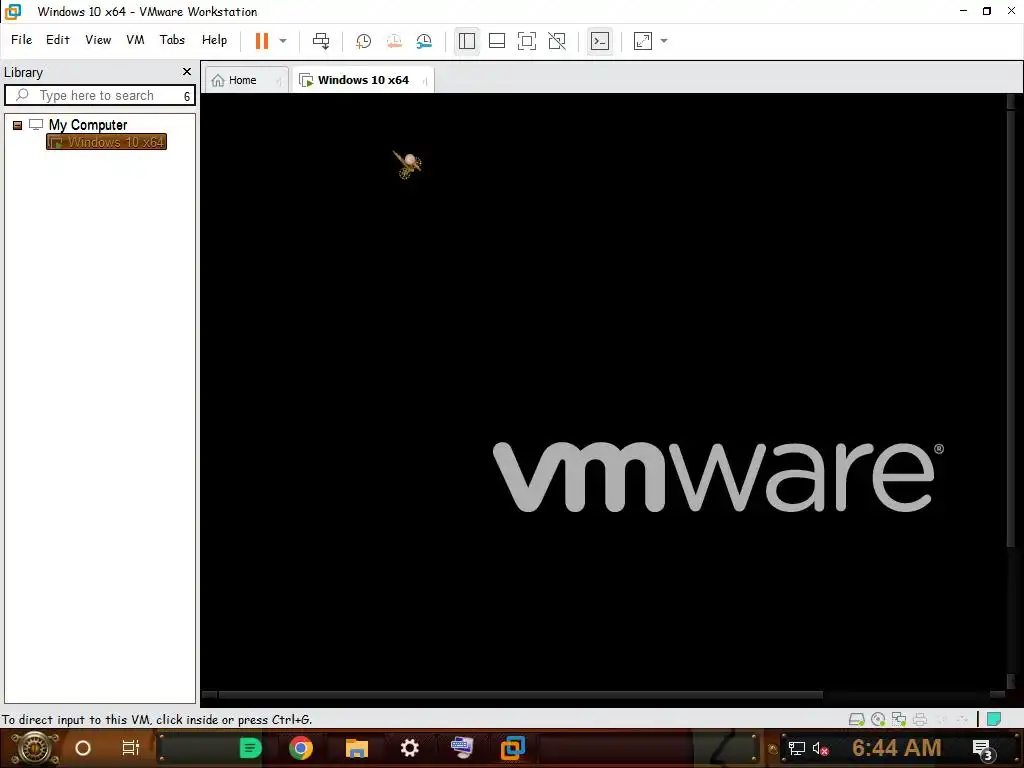Close the Windows 10 x64 tab
The height and width of the screenshot is (768, 1024).
[x=425, y=81]
